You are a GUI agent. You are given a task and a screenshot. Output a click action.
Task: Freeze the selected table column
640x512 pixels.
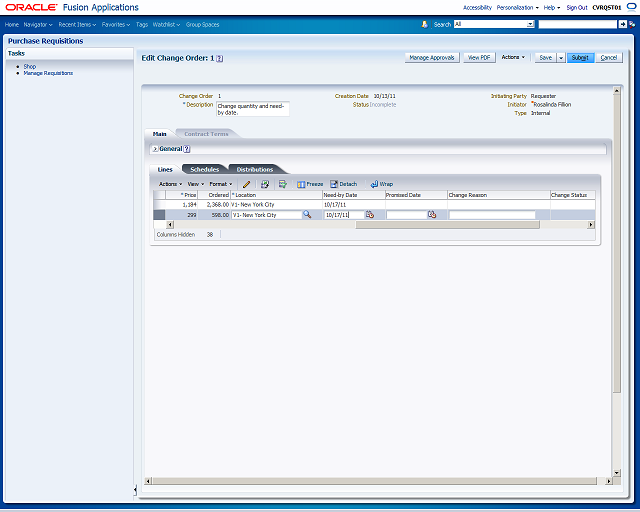tap(310, 184)
